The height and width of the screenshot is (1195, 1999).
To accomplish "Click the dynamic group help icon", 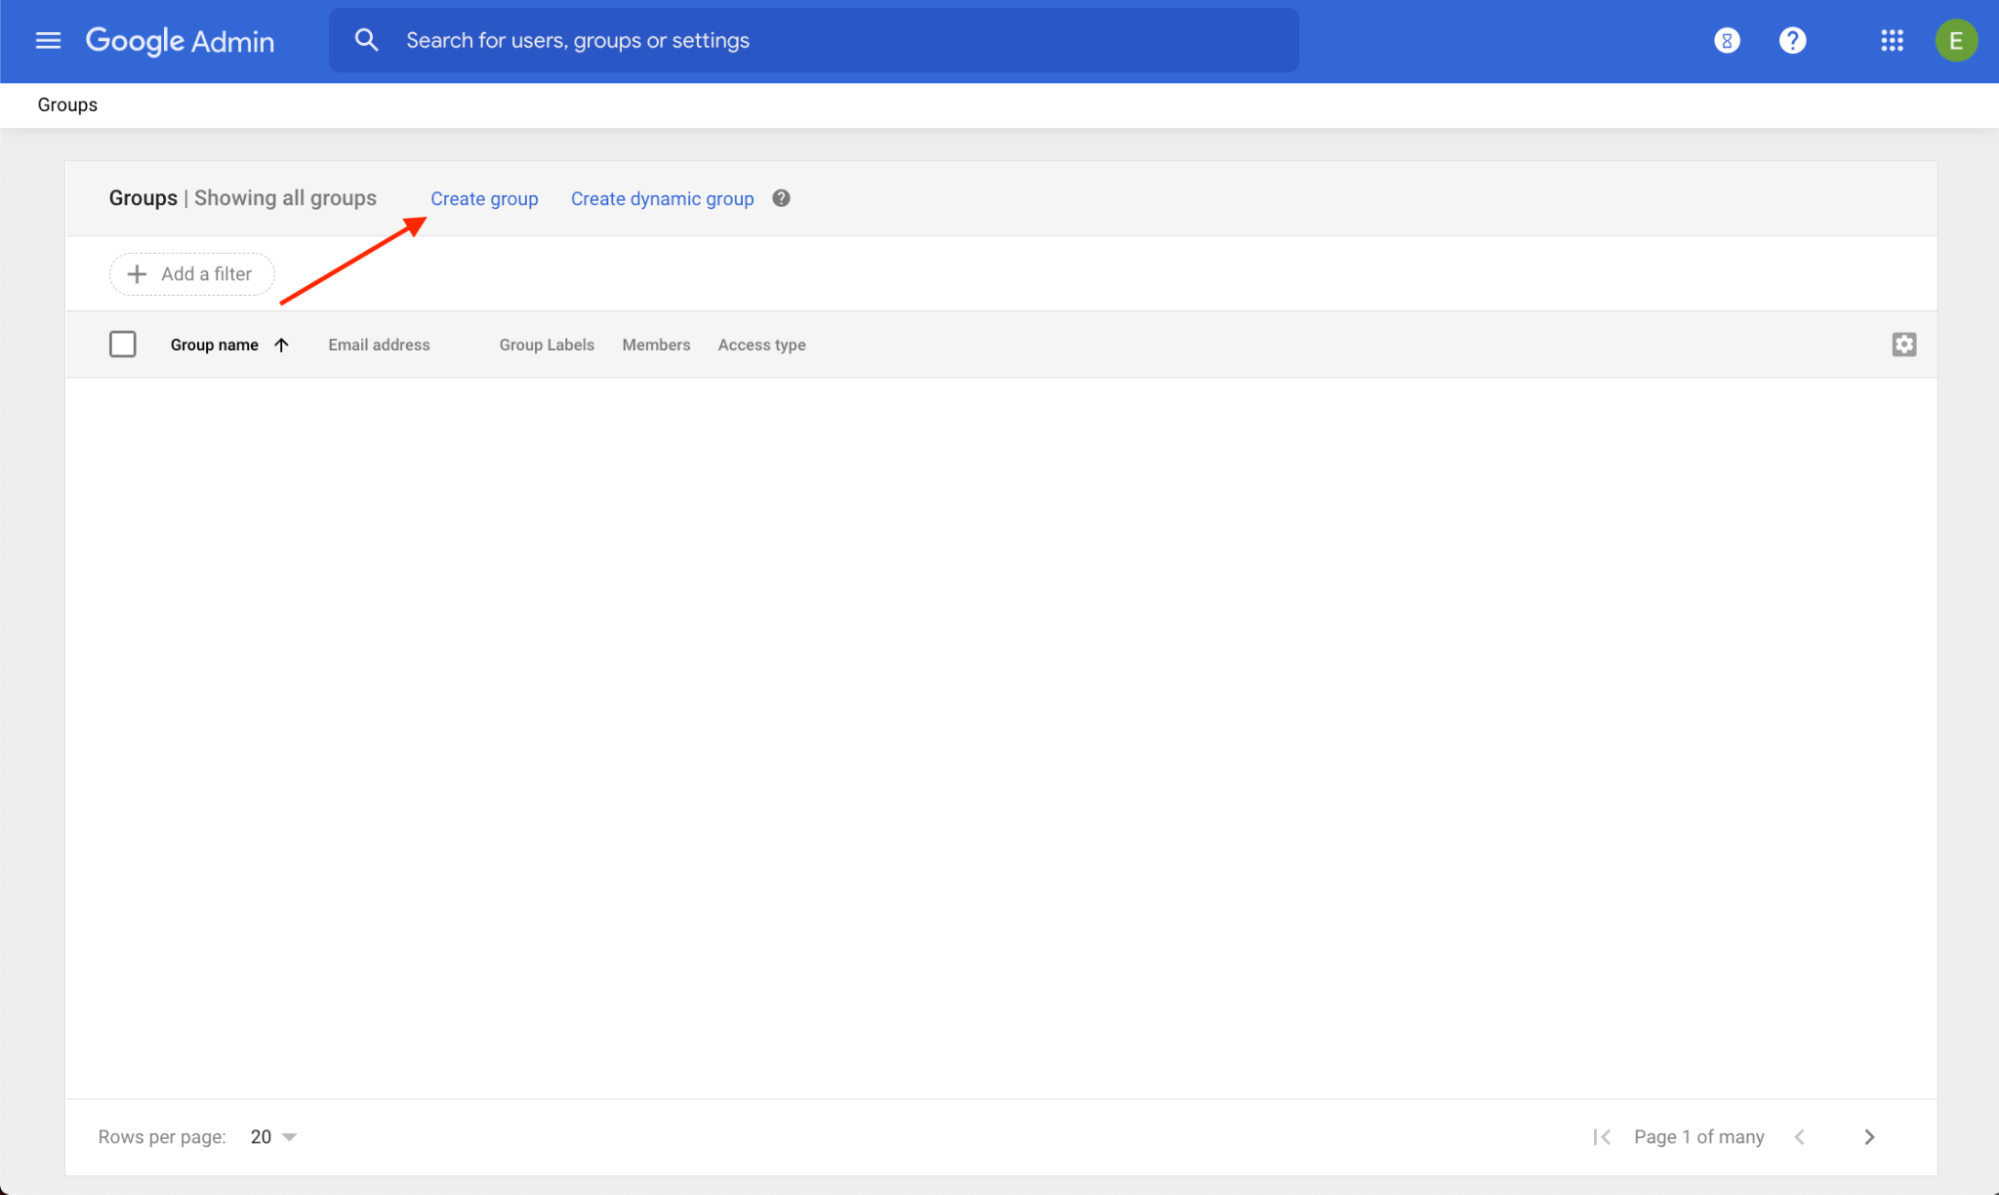I will (x=780, y=198).
